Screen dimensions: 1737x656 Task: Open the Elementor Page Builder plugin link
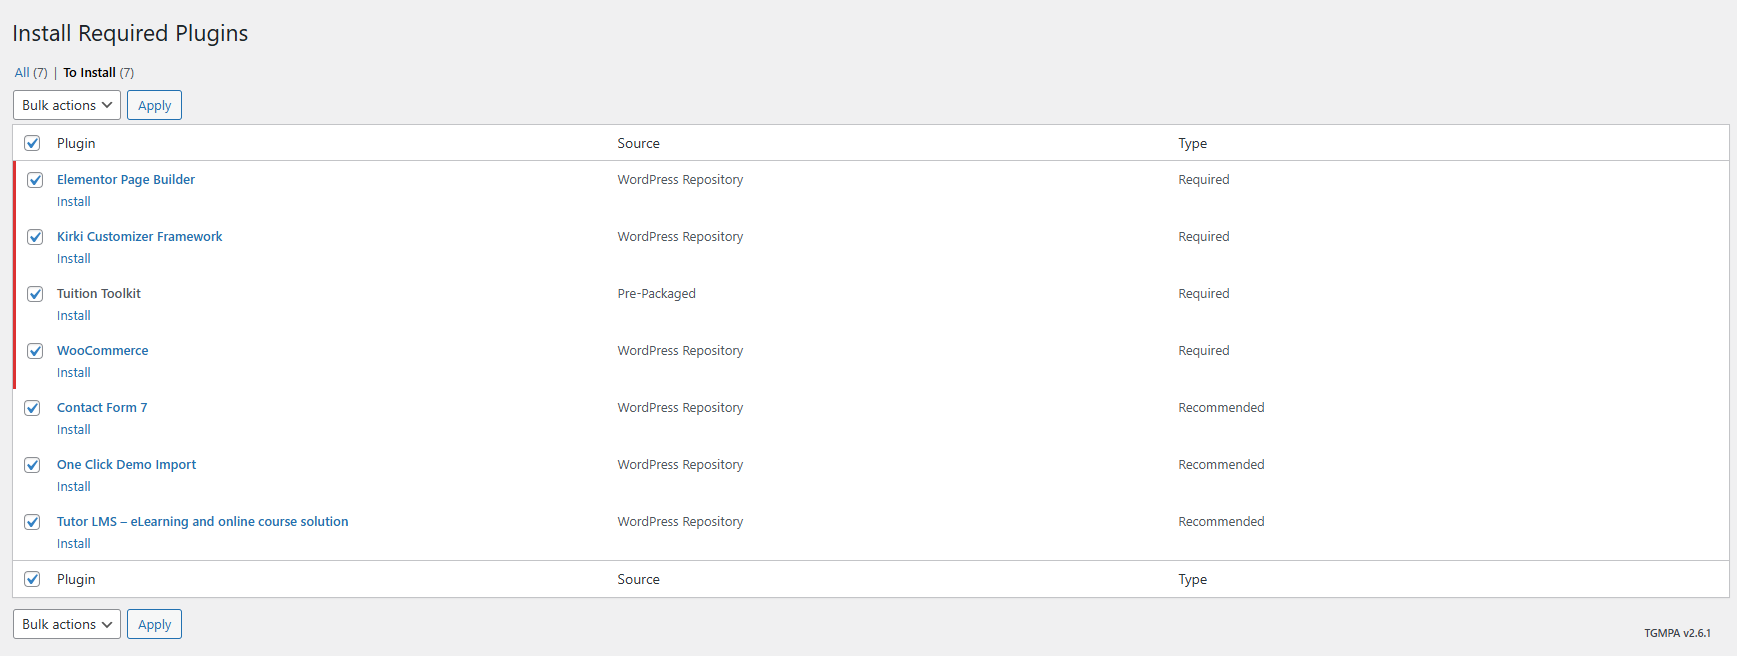coord(126,180)
